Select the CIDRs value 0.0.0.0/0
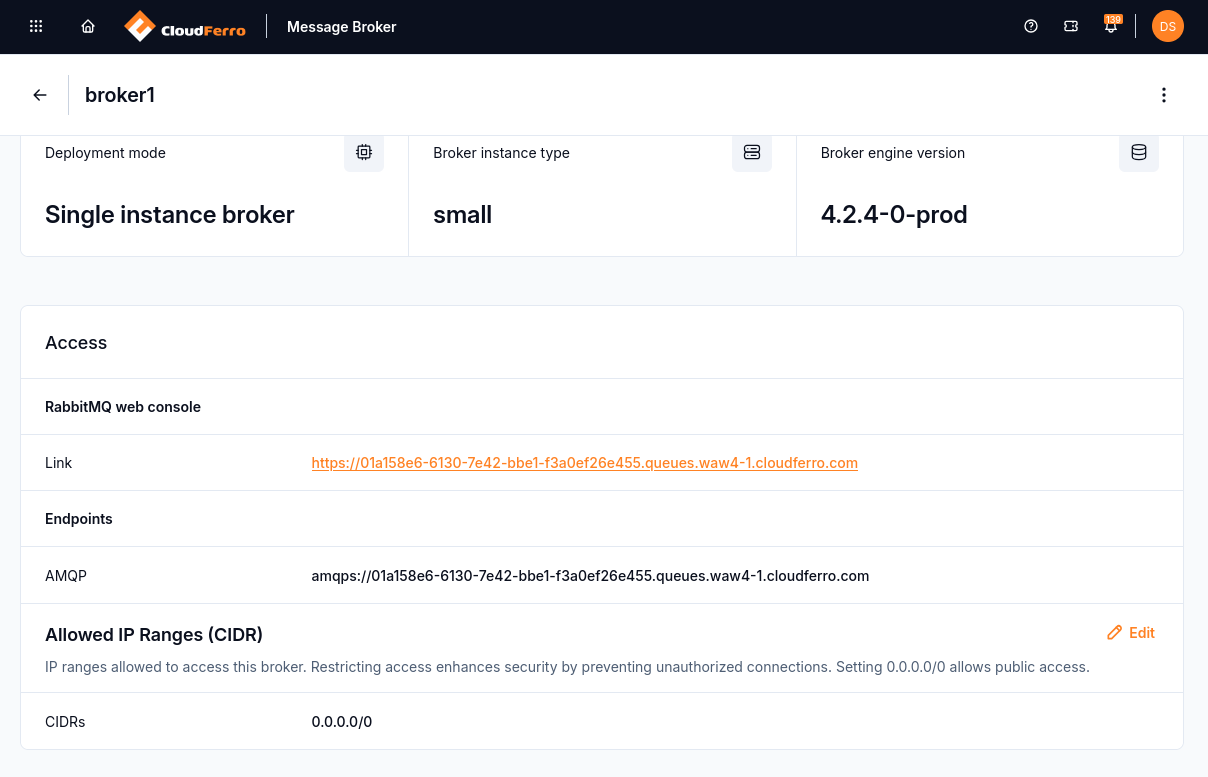The image size is (1208, 777). click(x=342, y=722)
